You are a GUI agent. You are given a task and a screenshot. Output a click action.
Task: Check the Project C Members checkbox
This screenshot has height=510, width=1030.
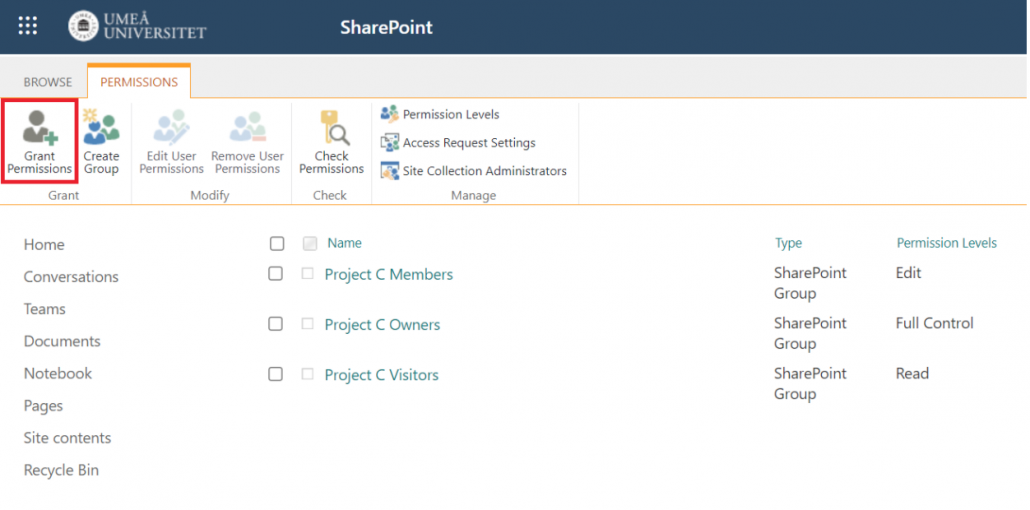pos(276,273)
